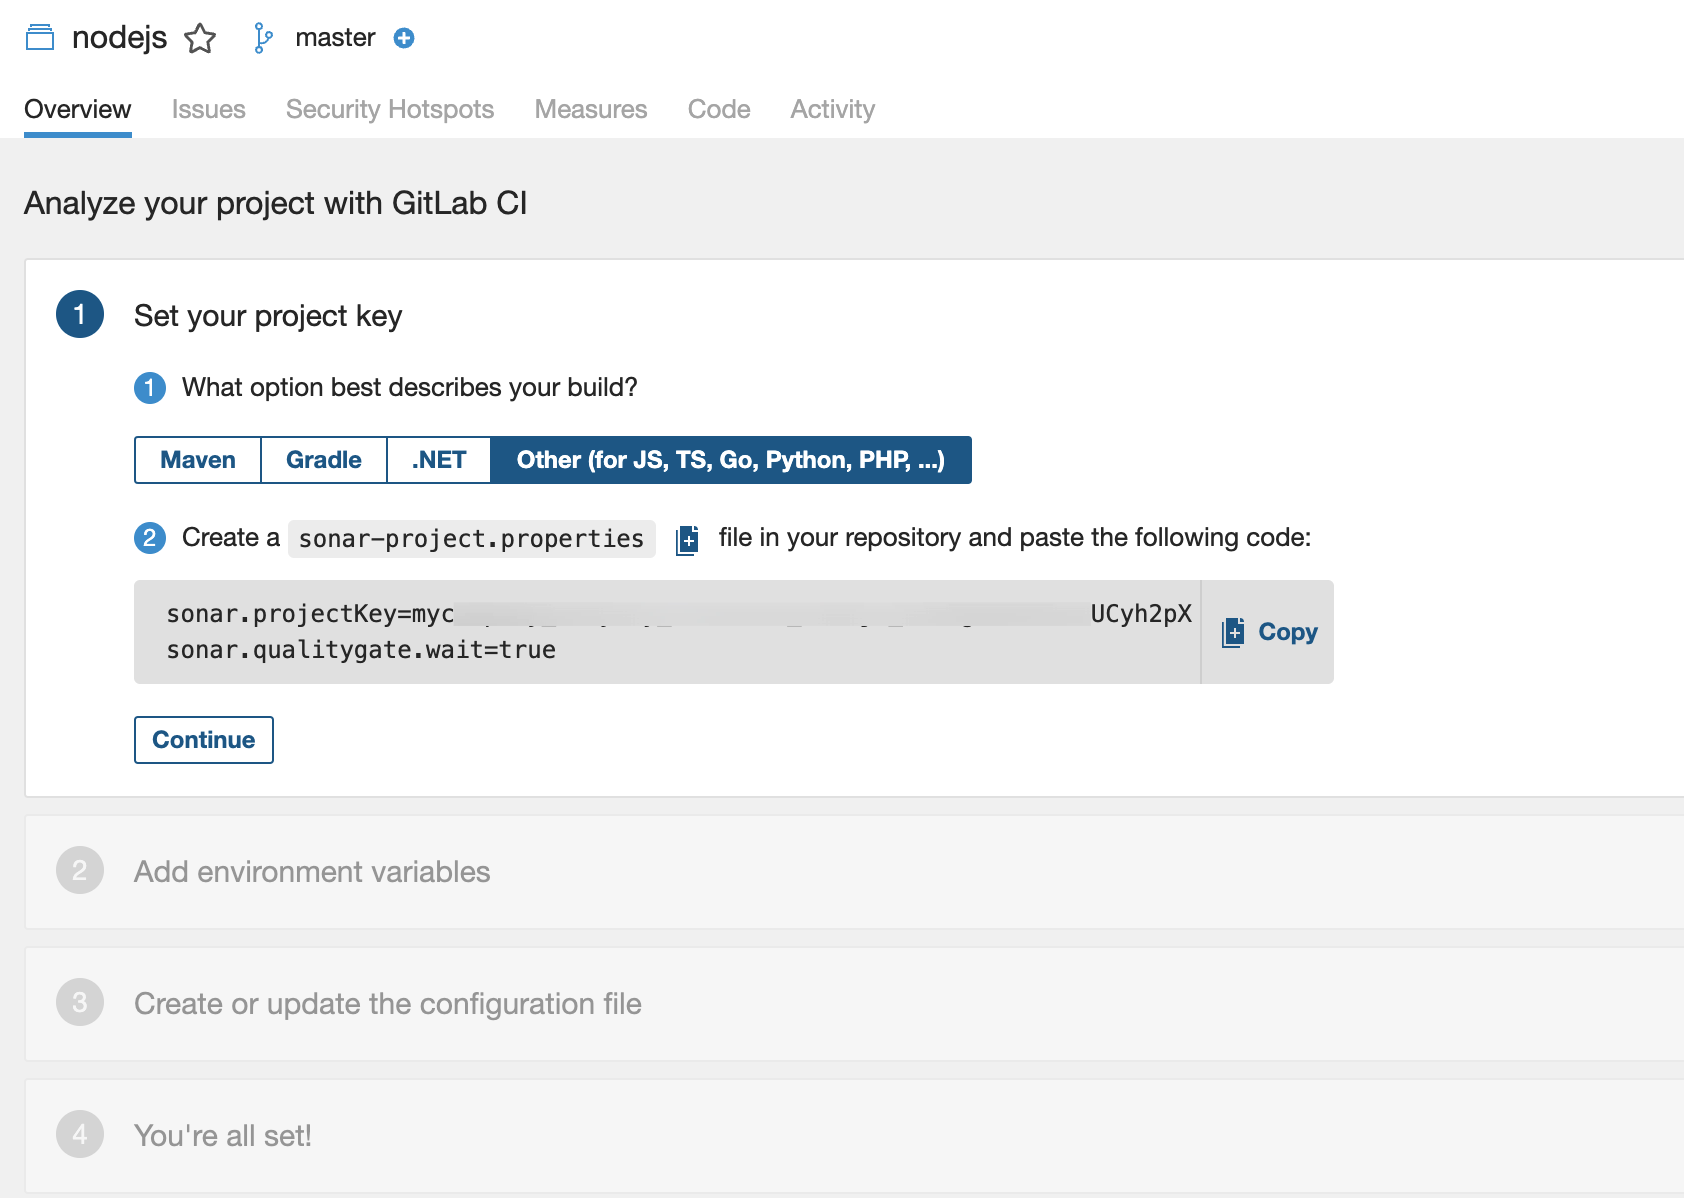Click the step 2 numbered circle

coord(80,871)
